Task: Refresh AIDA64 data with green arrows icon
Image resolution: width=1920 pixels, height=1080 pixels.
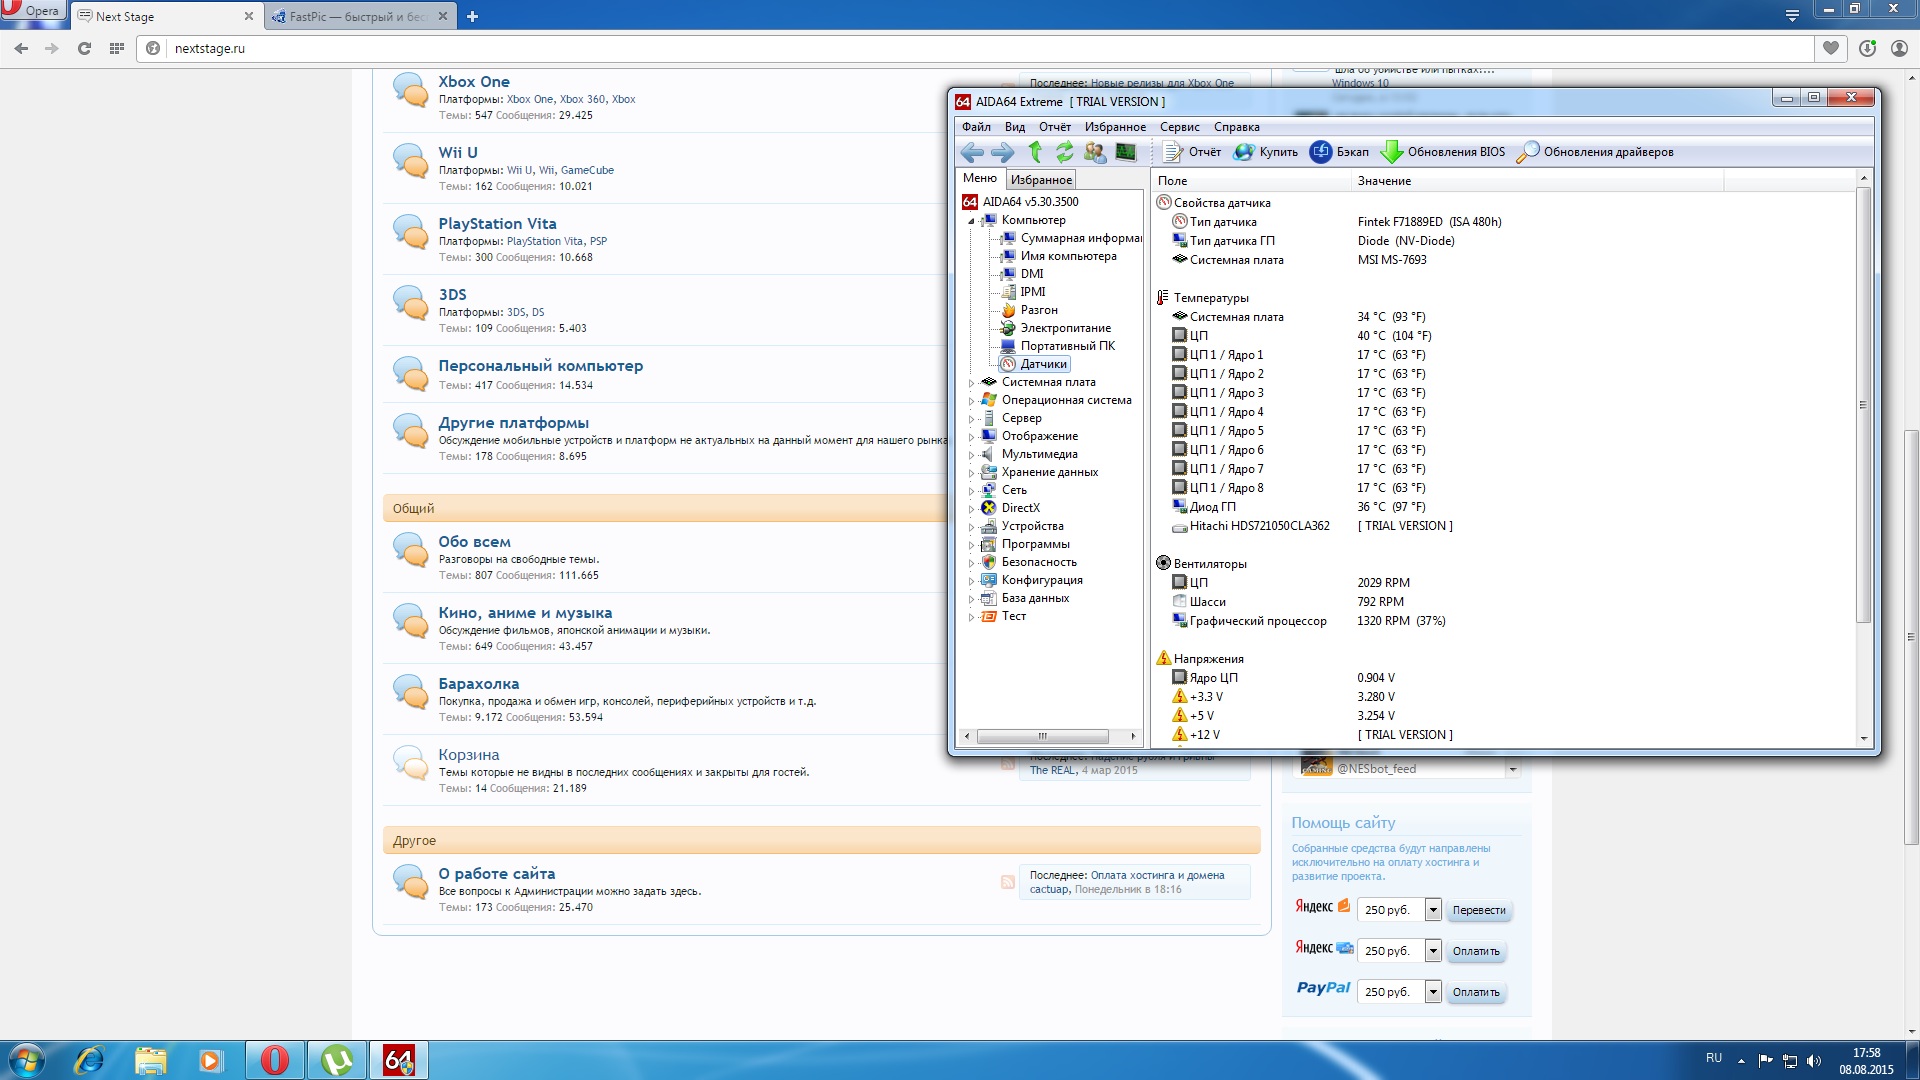Action: pos(1064,152)
